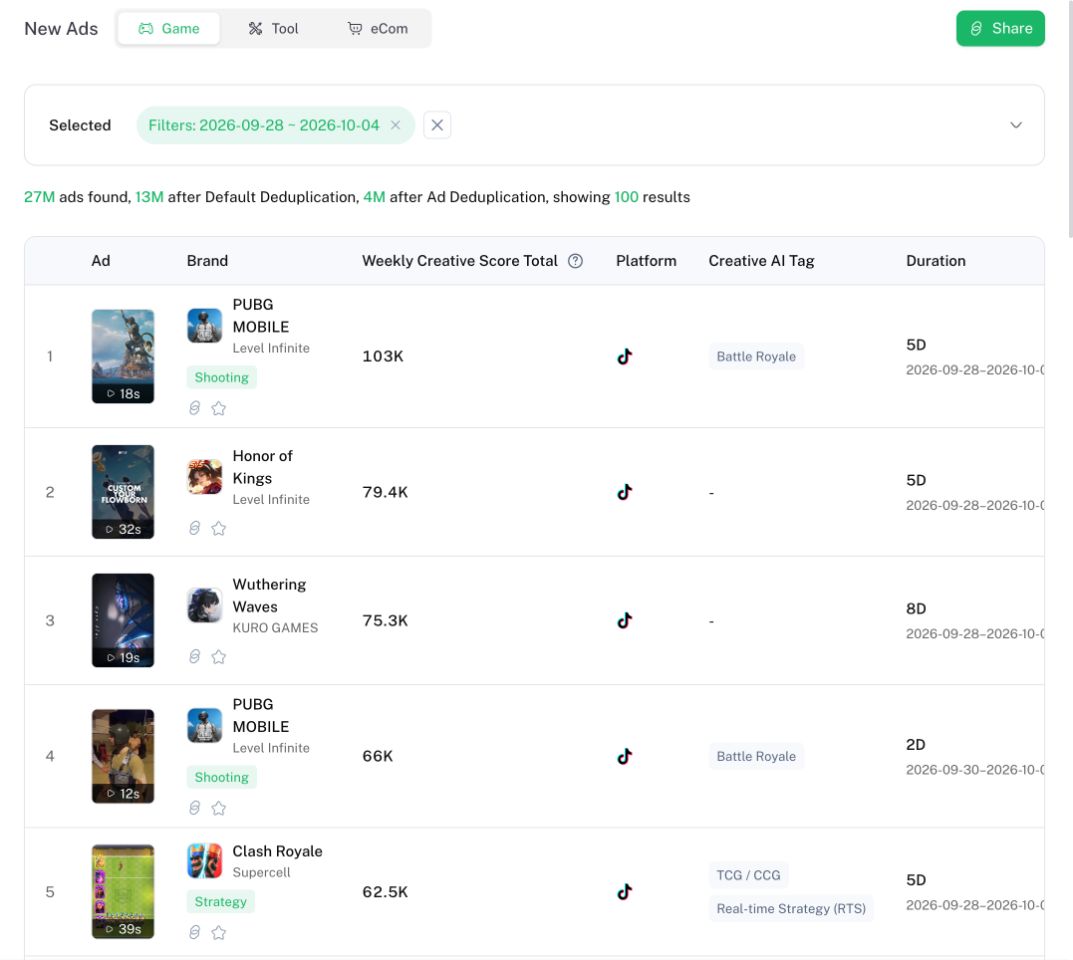Image resolution: width=1073 pixels, height=960 pixels.
Task: Copy link for row 1 PUBG MOBILE ad
Action: (x=194, y=408)
